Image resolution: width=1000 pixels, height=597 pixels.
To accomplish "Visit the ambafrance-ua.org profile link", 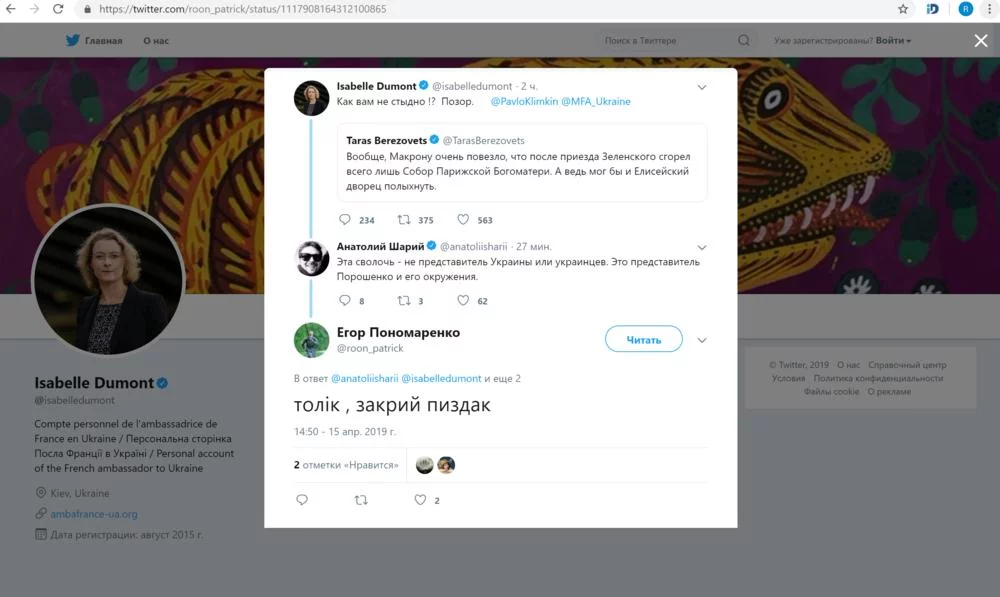I will point(94,514).
